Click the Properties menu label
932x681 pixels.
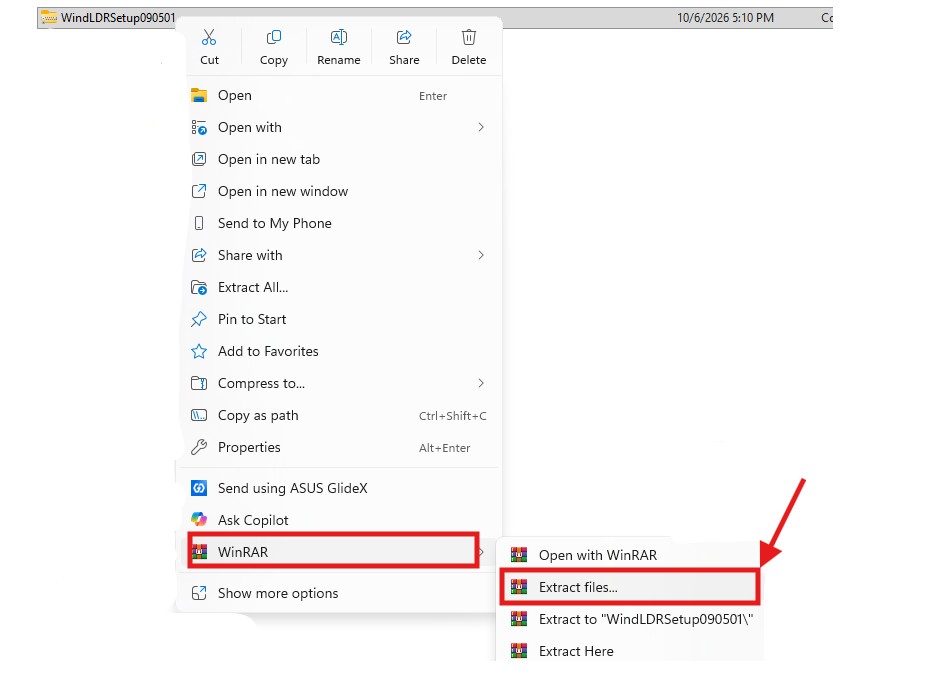(x=249, y=447)
